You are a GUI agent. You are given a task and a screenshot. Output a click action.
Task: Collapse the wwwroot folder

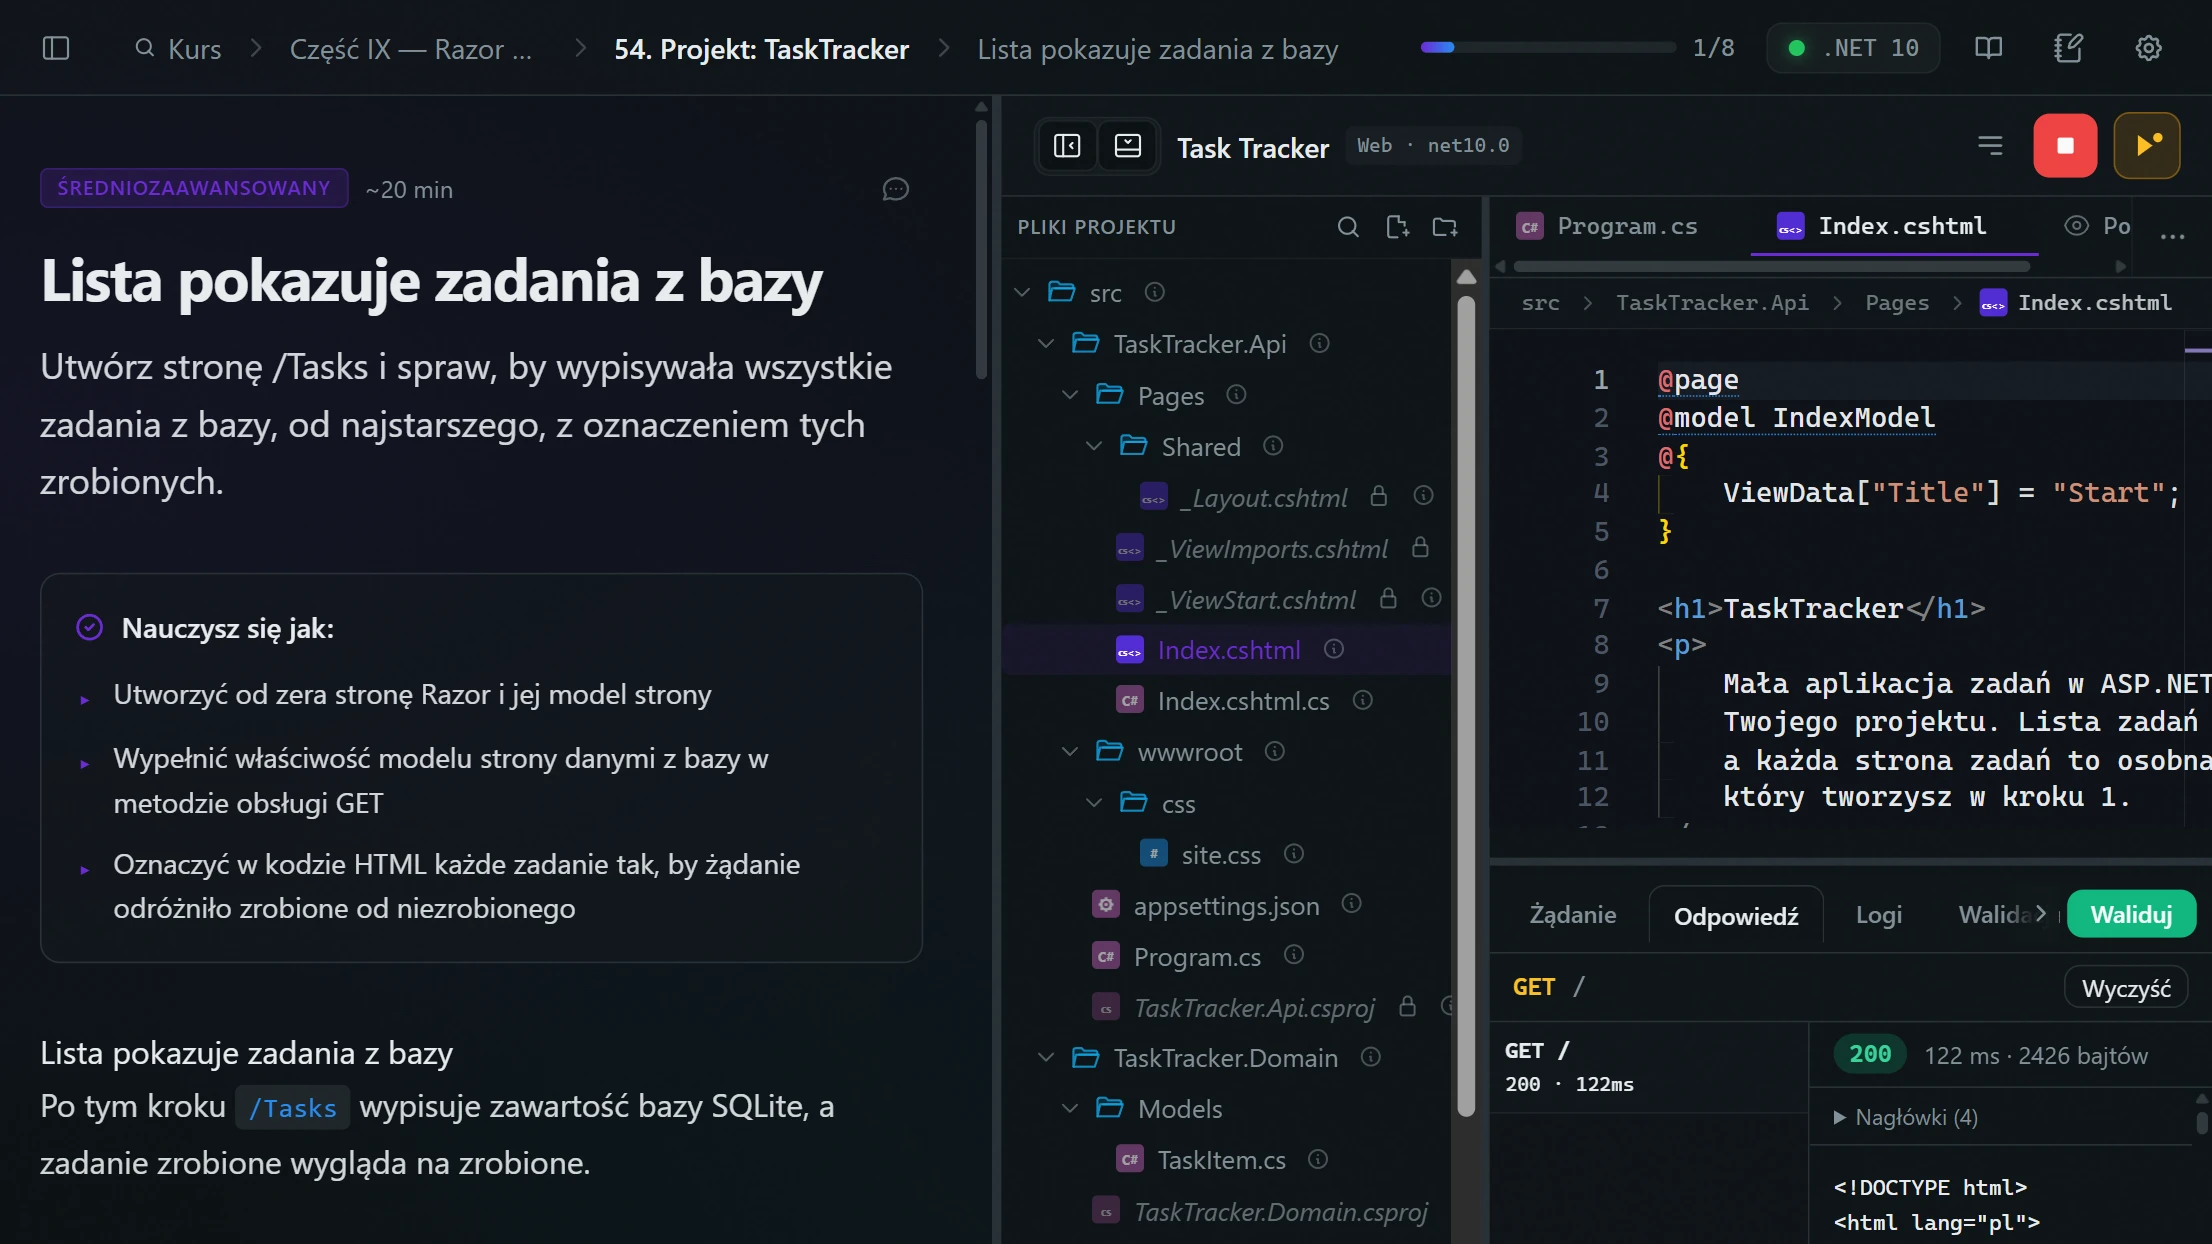click(x=1070, y=751)
